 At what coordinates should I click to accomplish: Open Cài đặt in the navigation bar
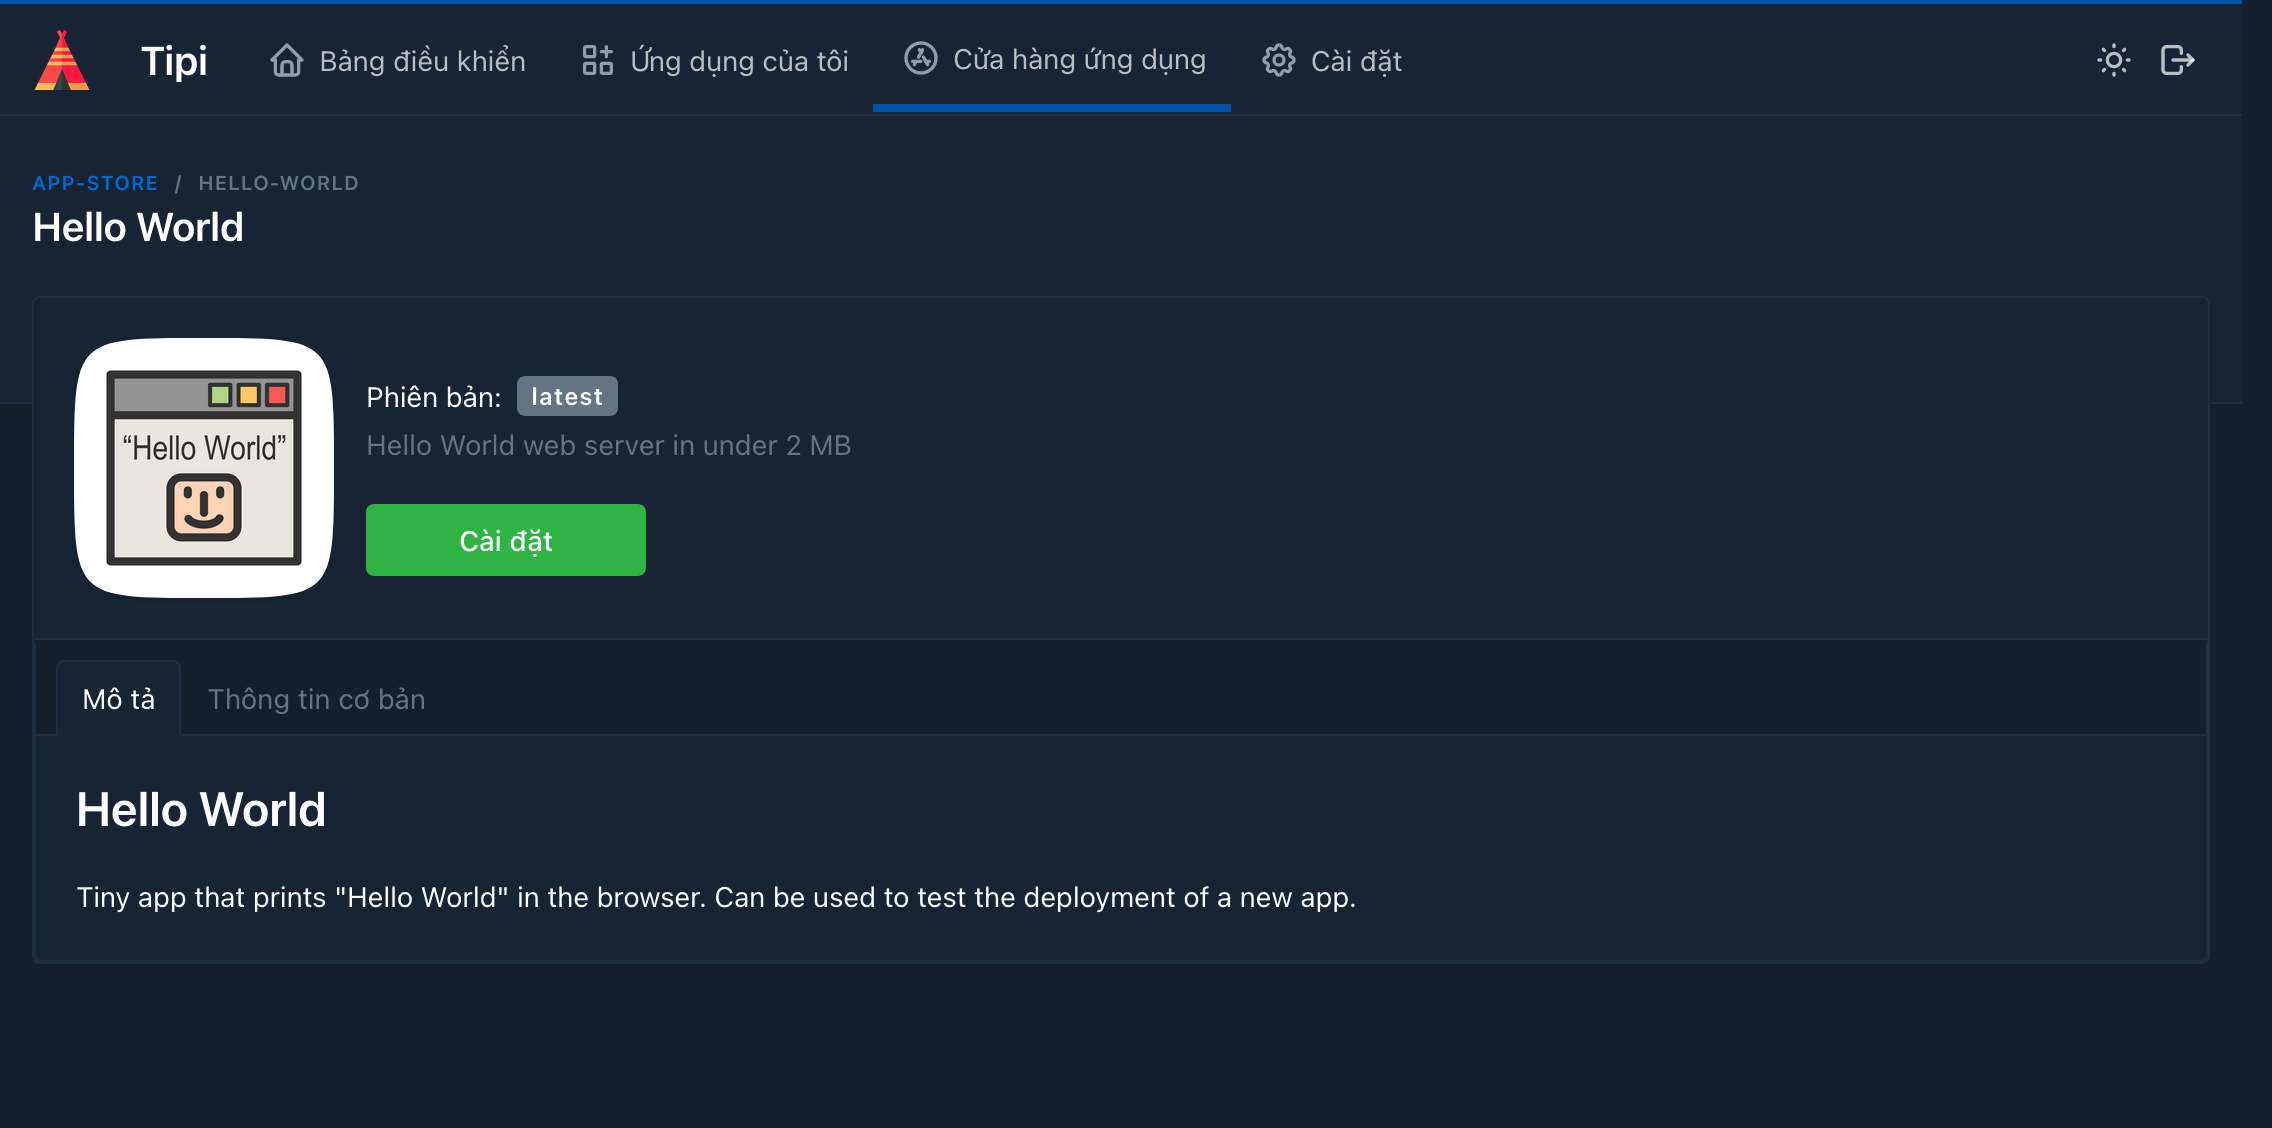pyautogui.click(x=1356, y=61)
